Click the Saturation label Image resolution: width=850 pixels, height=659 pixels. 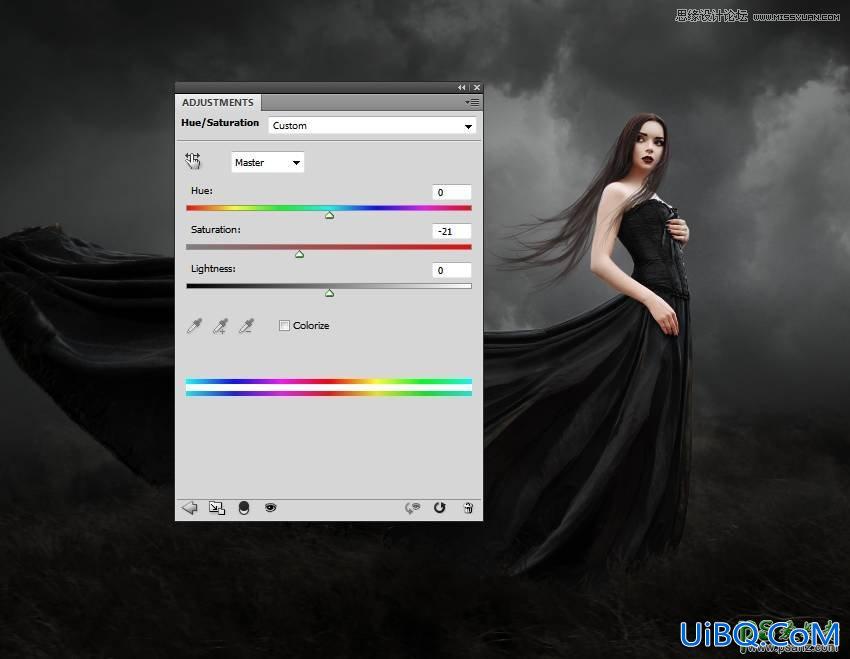point(216,230)
